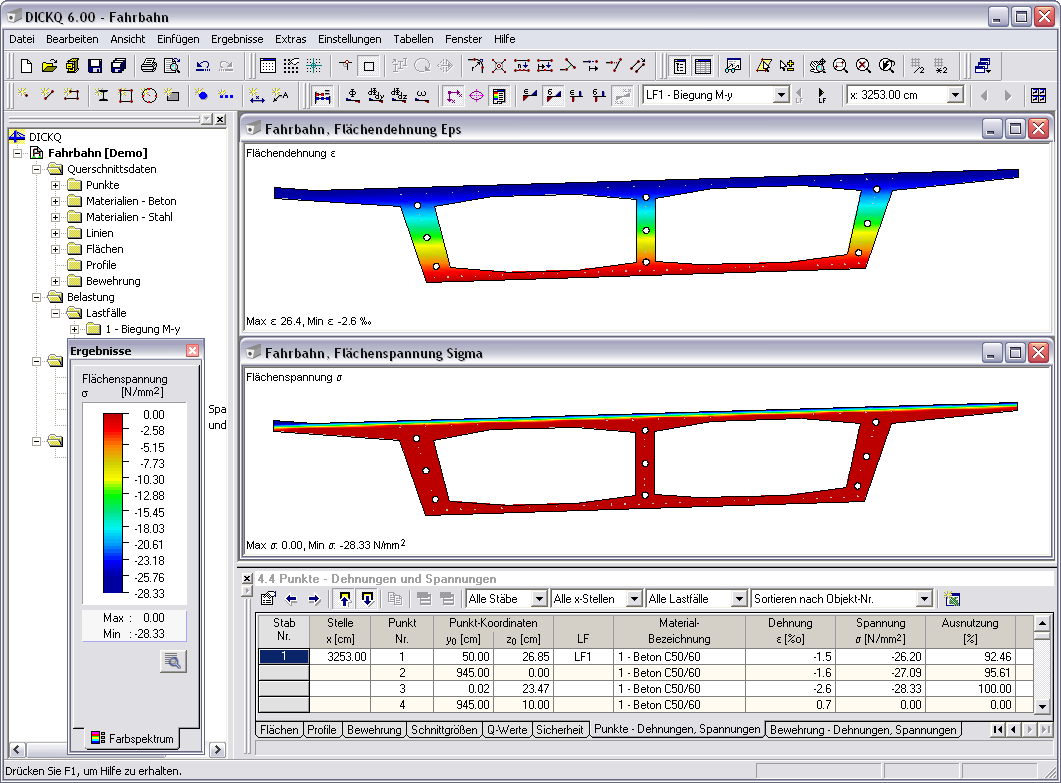Toggle the results display icon with red-blue bars
1061x783 pixels.
click(x=322, y=95)
